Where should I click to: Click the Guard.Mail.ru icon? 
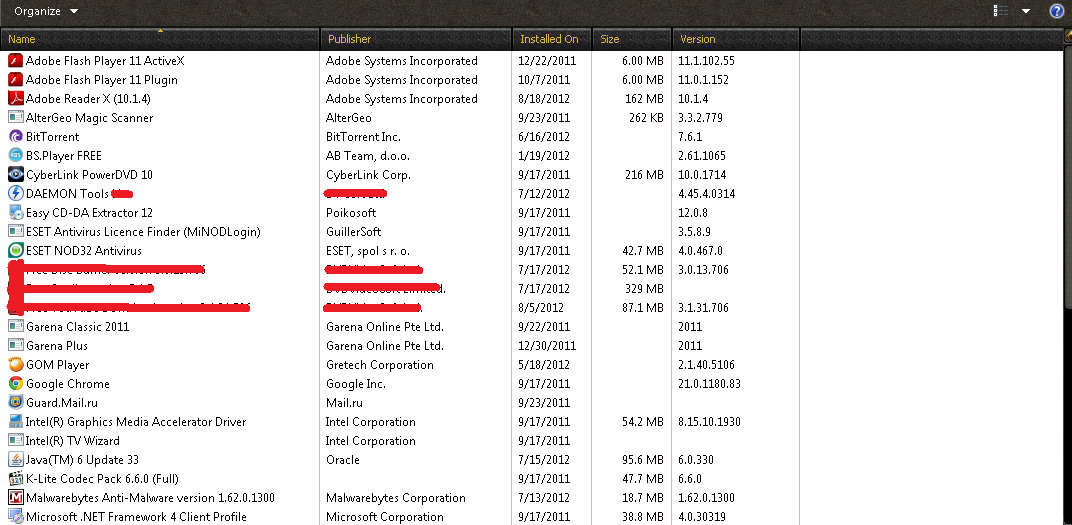(15, 403)
